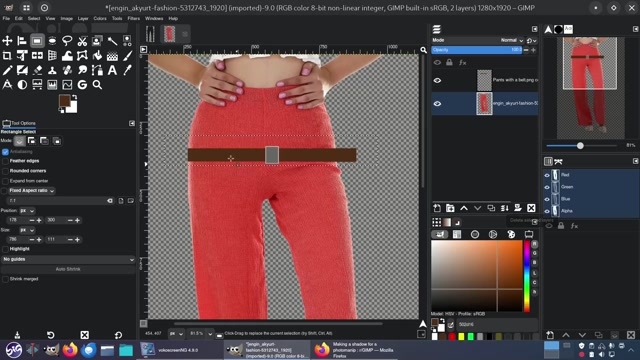Select the Alignment tool
Image resolution: width=640 pixels, height=360 pixels.
point(22,41)
